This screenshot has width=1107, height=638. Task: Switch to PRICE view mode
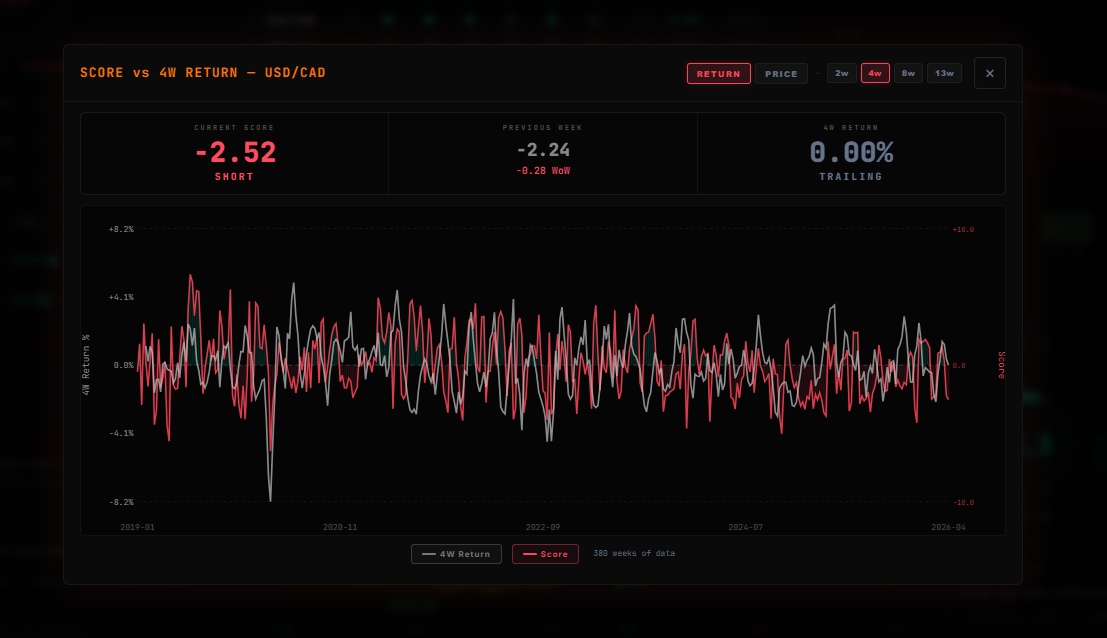pyautogui.click(x=781, y=73)
